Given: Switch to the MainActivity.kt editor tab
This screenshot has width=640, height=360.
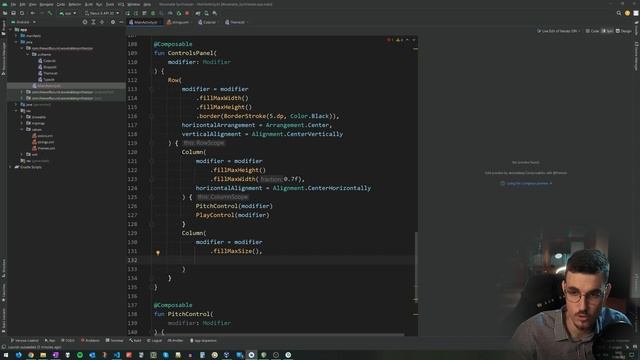Looking at the screenshot, I should click(144, 22).
